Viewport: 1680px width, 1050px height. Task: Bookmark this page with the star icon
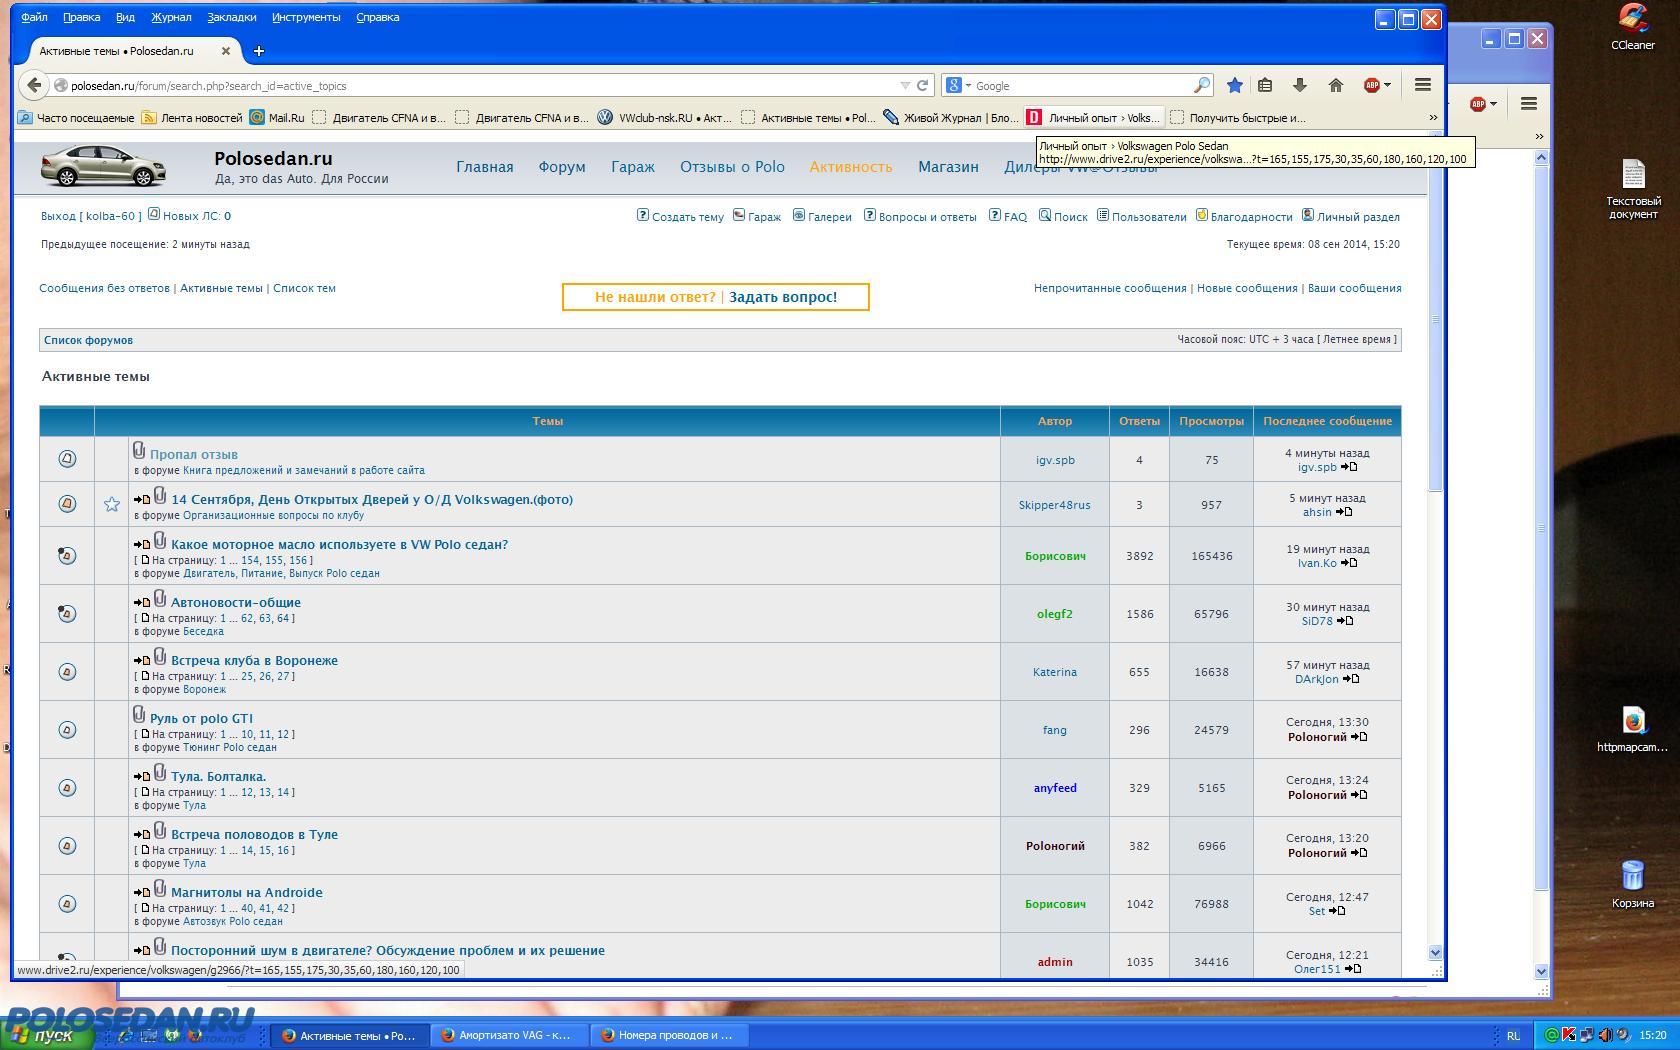pos(1235,86)
